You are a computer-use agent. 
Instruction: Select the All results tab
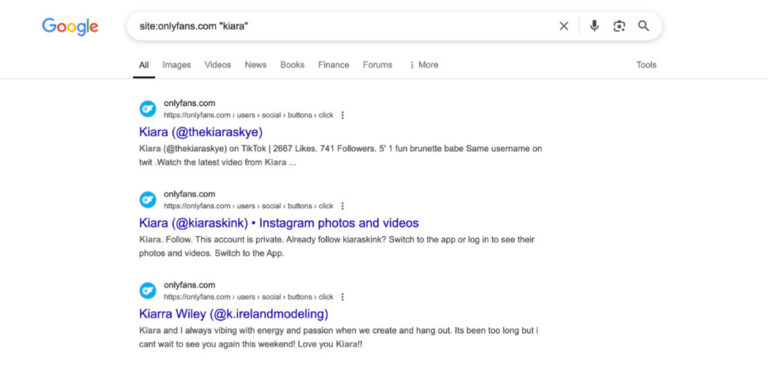(x=144, y=65)
